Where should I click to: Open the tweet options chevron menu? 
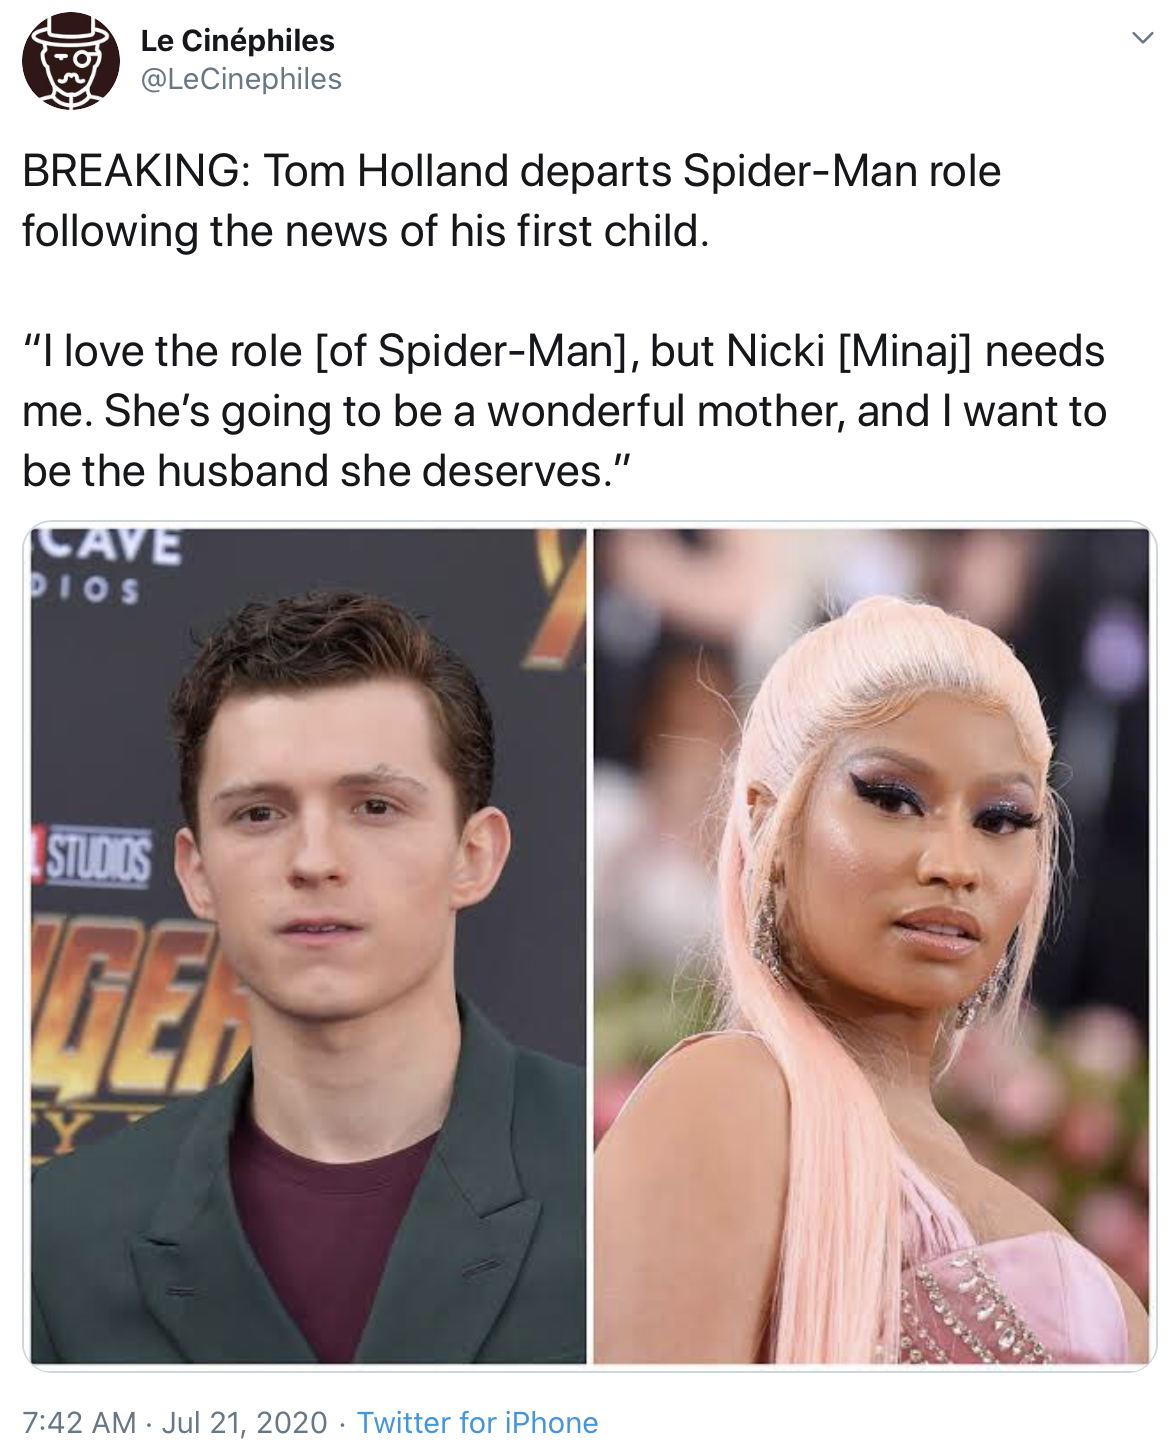coord(1141,38)
